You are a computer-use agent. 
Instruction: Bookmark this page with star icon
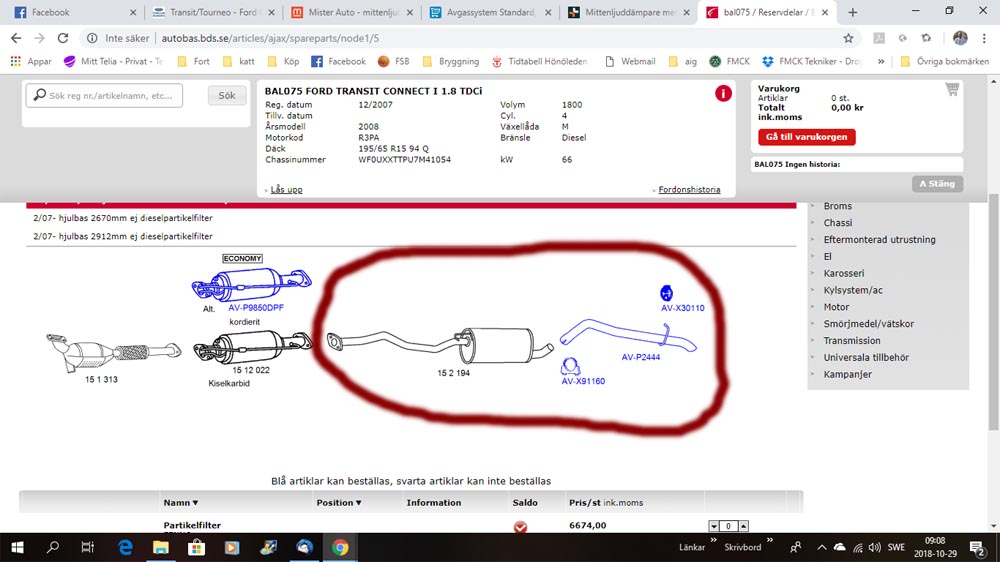pyautogui.click(x=848, y=38)
